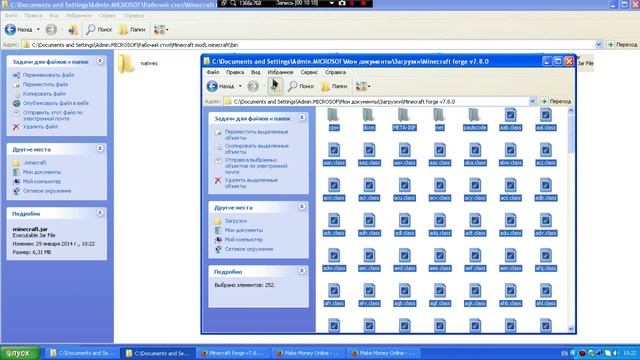
Task: Collapse Другие места panel in forge window
Action: coord(302,207)
